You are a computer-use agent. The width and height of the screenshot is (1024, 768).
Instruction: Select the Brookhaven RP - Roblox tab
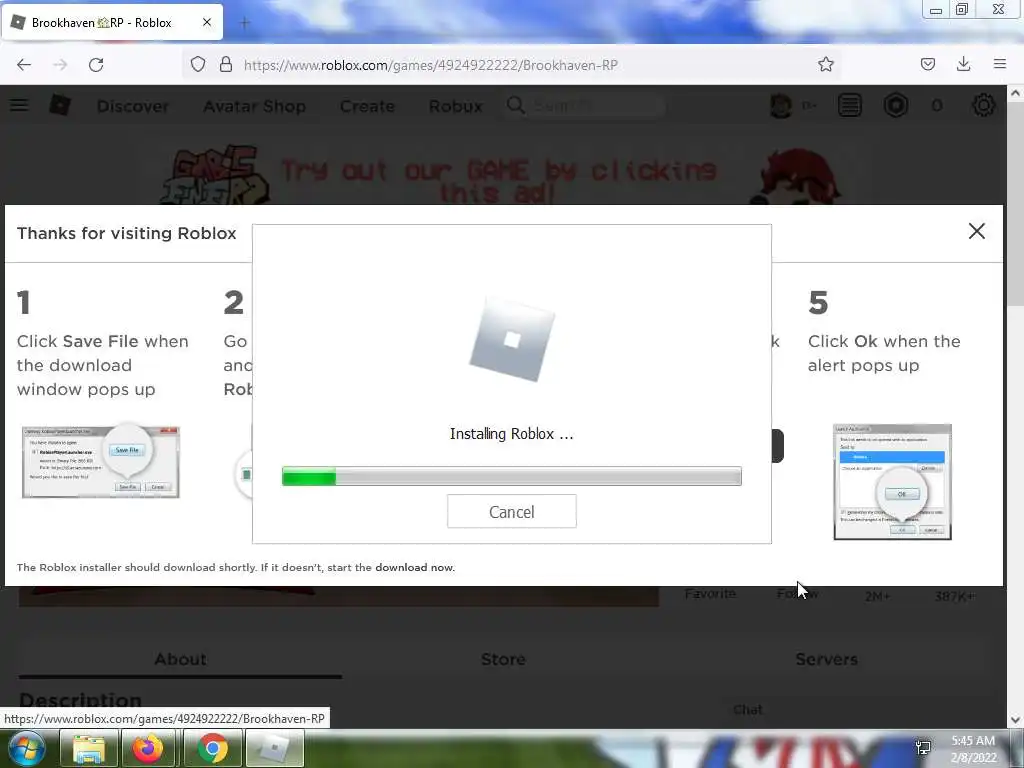click(x=112, y=22)
